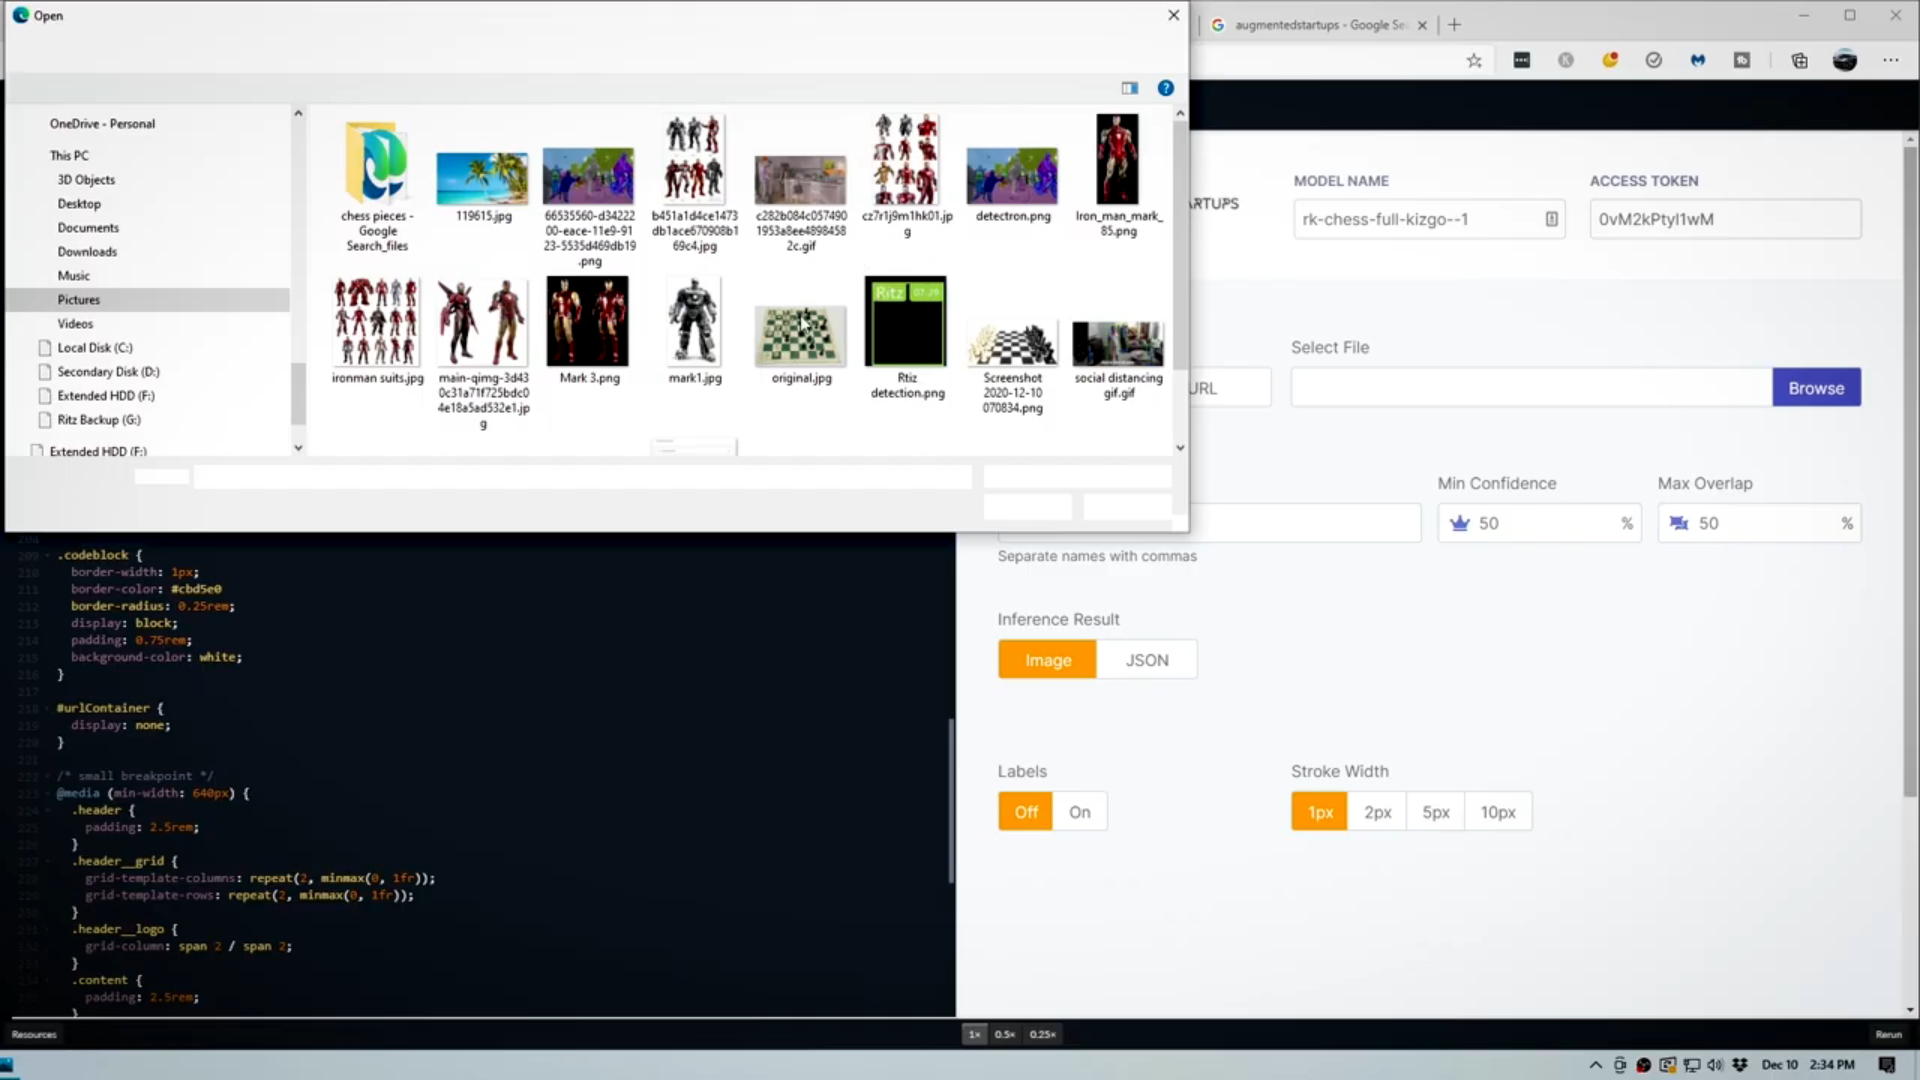Click the Browse button for Select File
This screenshot has height=1080, width=1920.
click(x=1816, y=388)
